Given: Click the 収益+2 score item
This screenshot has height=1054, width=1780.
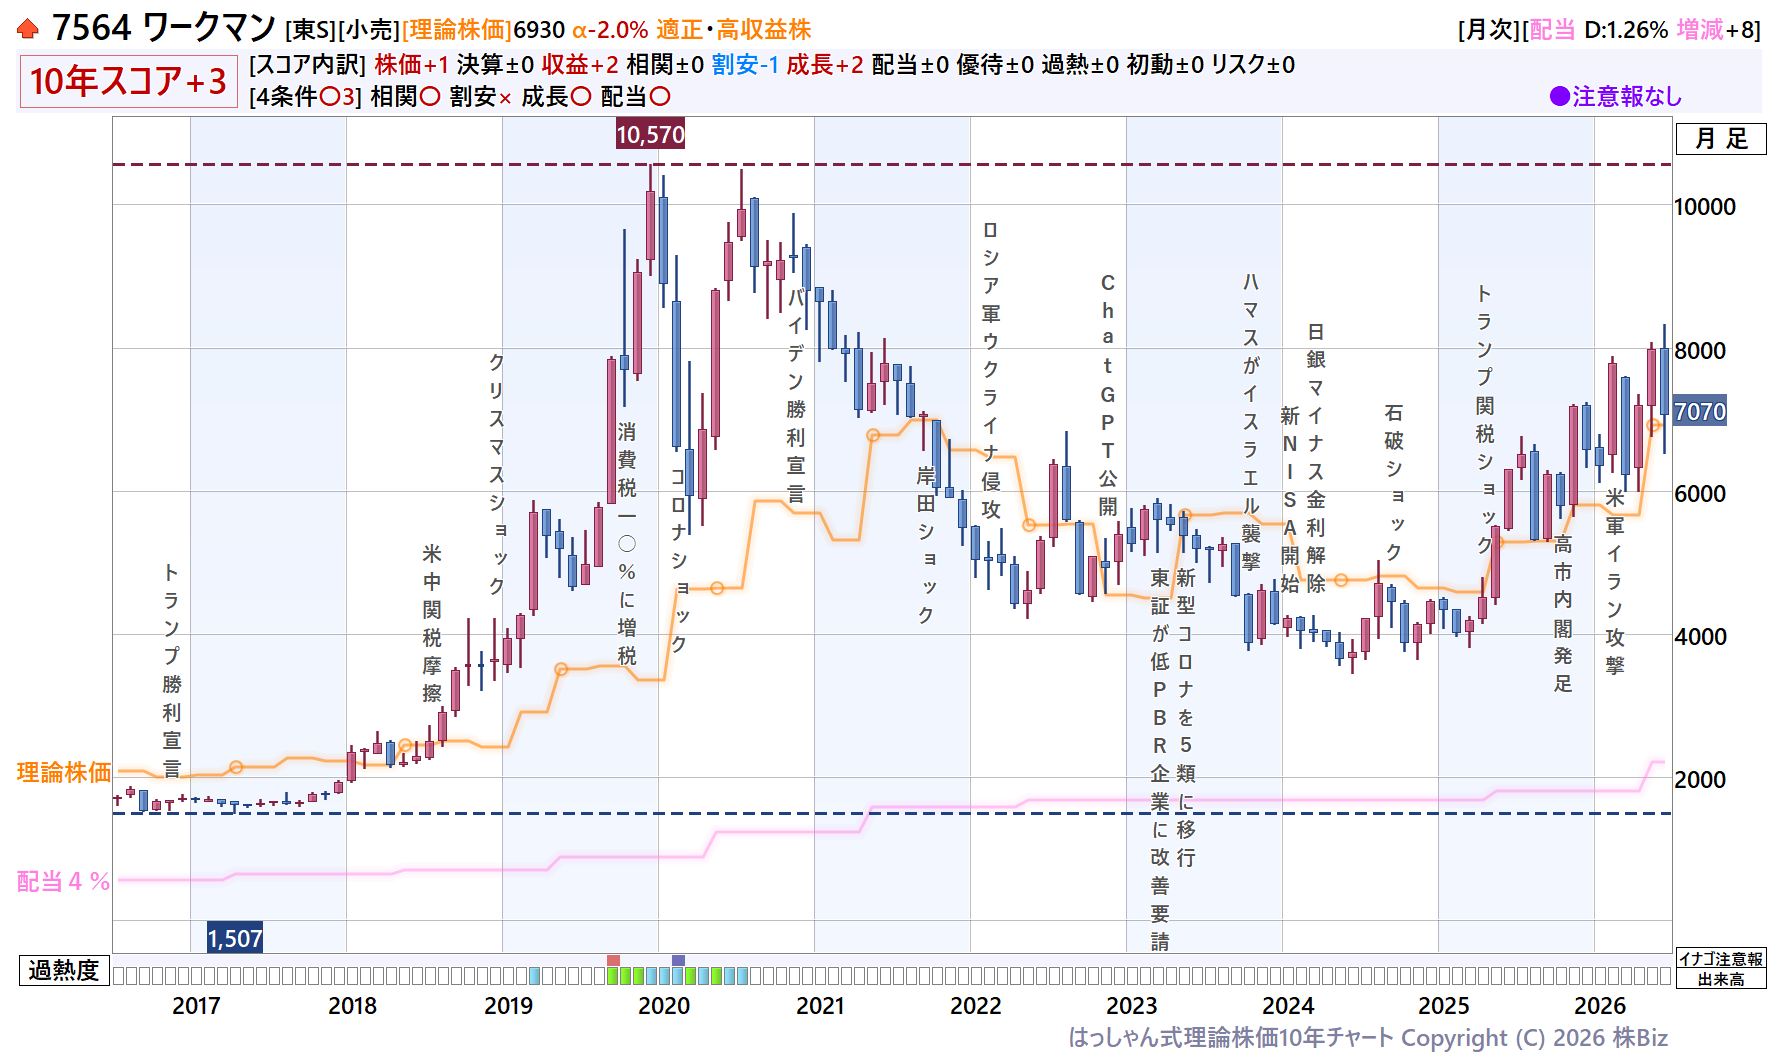Looking at the screenshot, I should [x=580, y=65].
